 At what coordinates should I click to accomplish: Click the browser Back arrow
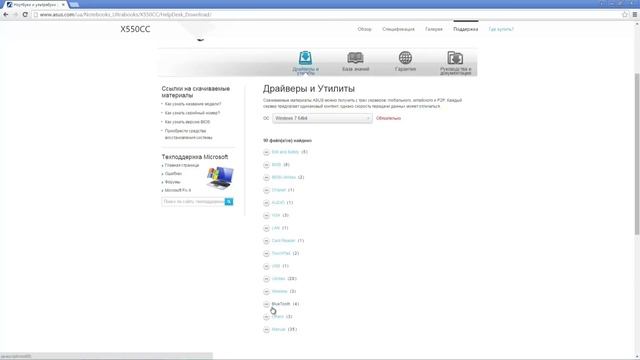tap(6, 14)
